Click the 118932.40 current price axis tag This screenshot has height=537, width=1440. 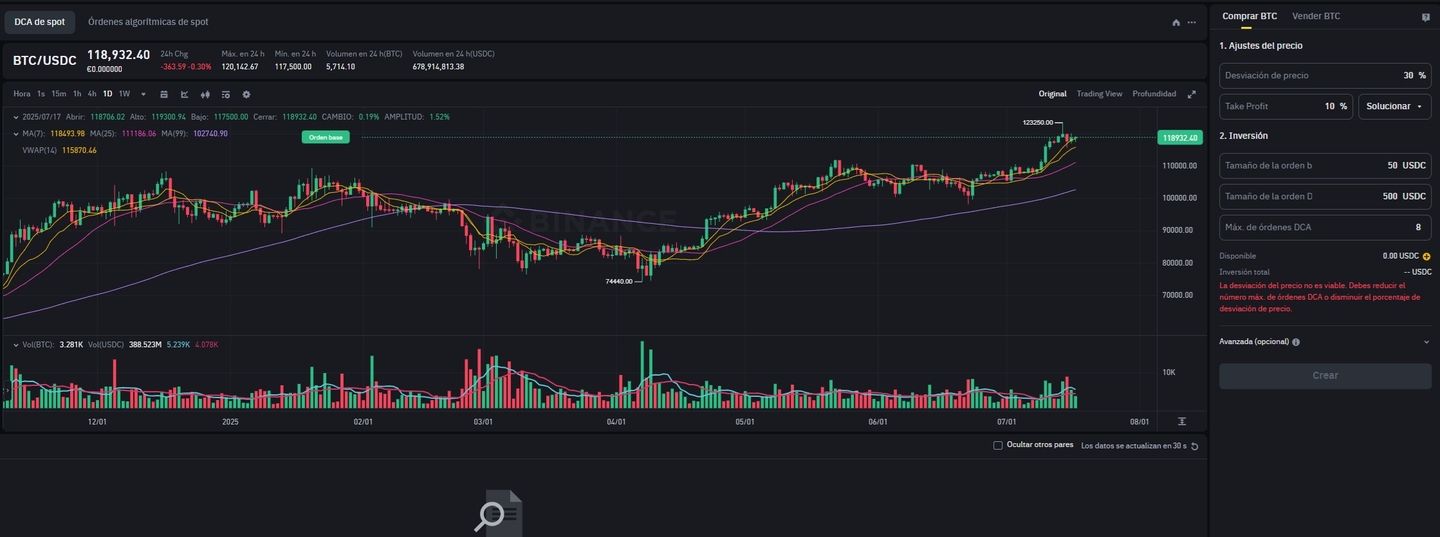[1180, 137]
